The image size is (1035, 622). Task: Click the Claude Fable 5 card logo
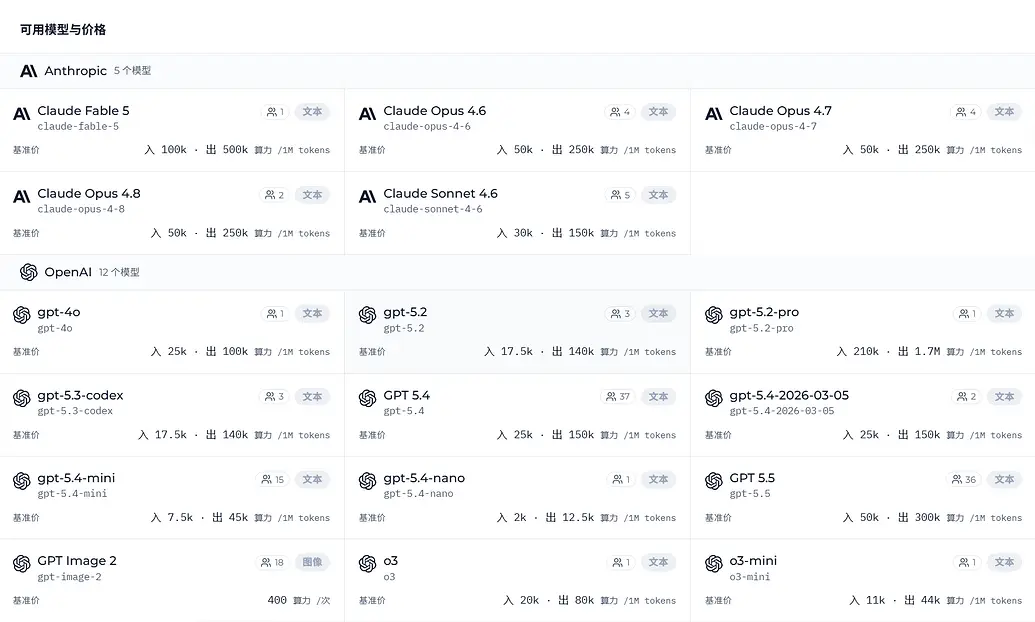(22, 114)
